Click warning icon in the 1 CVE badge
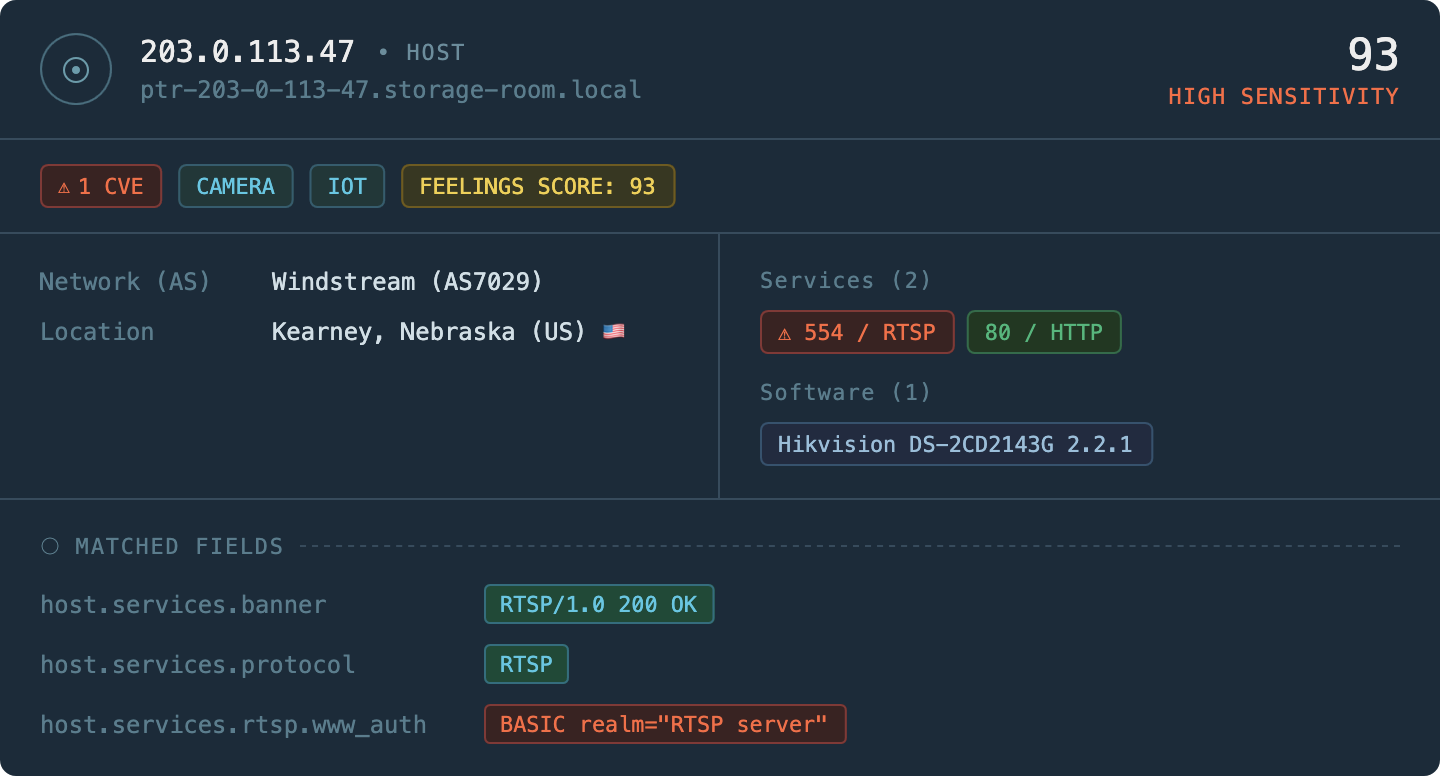The height and width of the screenshot is (776, 1440). coord(64,187)
